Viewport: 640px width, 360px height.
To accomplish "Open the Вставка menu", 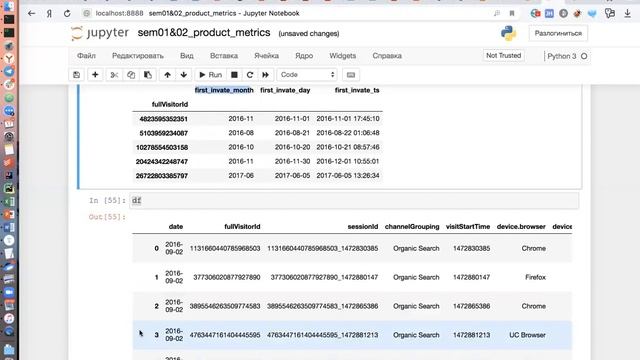I will click(x=224, y=56).
